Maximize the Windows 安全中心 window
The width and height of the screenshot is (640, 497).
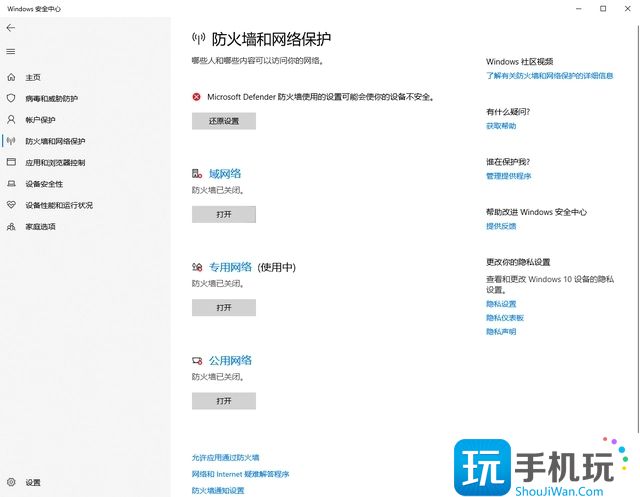[x=603, y=9]
